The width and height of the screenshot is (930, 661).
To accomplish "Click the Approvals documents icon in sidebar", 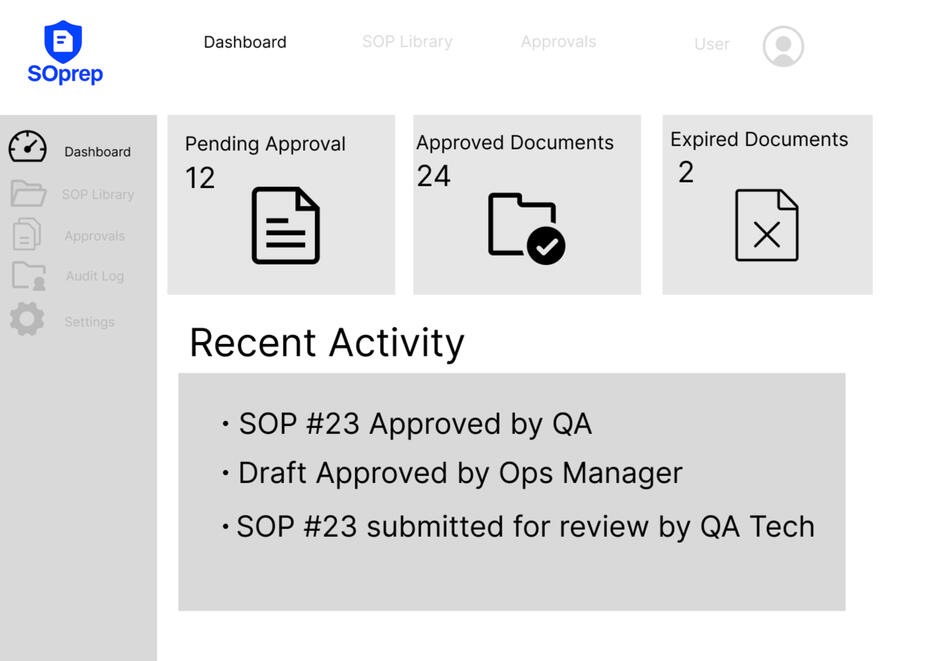I will 27,234.
